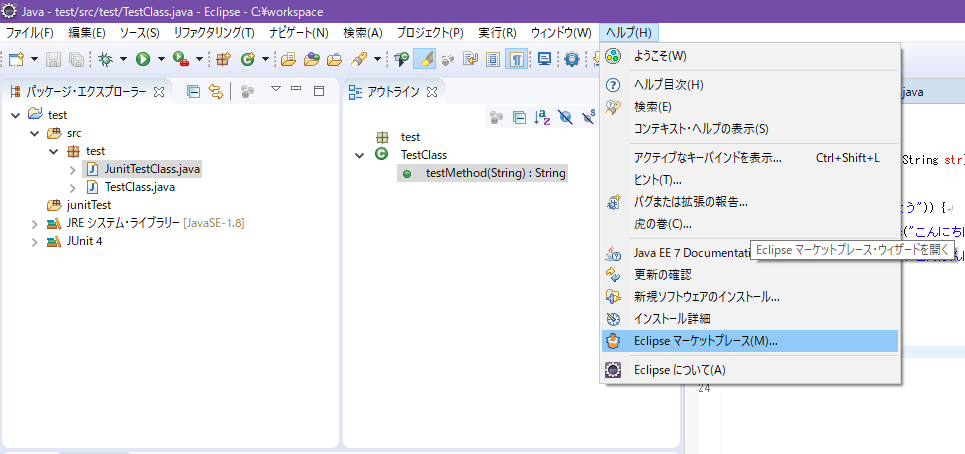Click the Open Resource briefcase-folder icon
This screenshot has height=454, width=965.
334,59
